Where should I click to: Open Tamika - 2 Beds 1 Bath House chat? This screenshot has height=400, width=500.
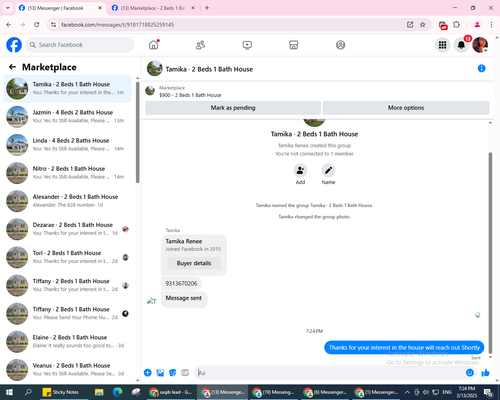point(68,89)
